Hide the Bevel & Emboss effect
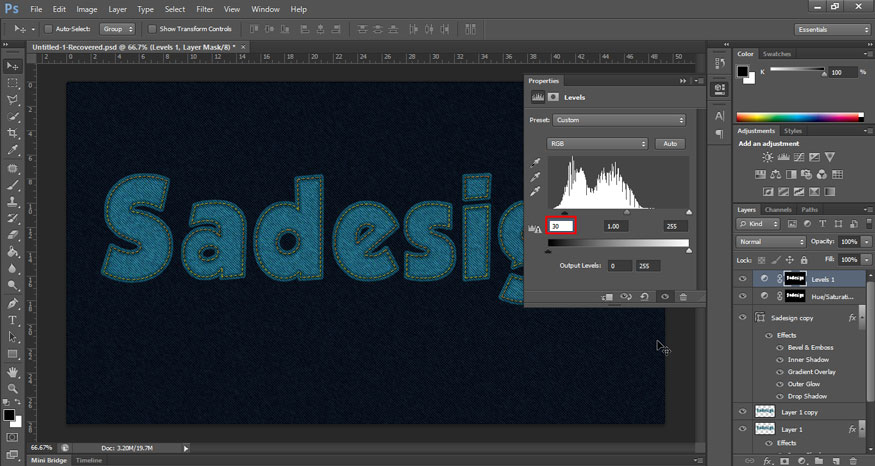 click(780, 347)
